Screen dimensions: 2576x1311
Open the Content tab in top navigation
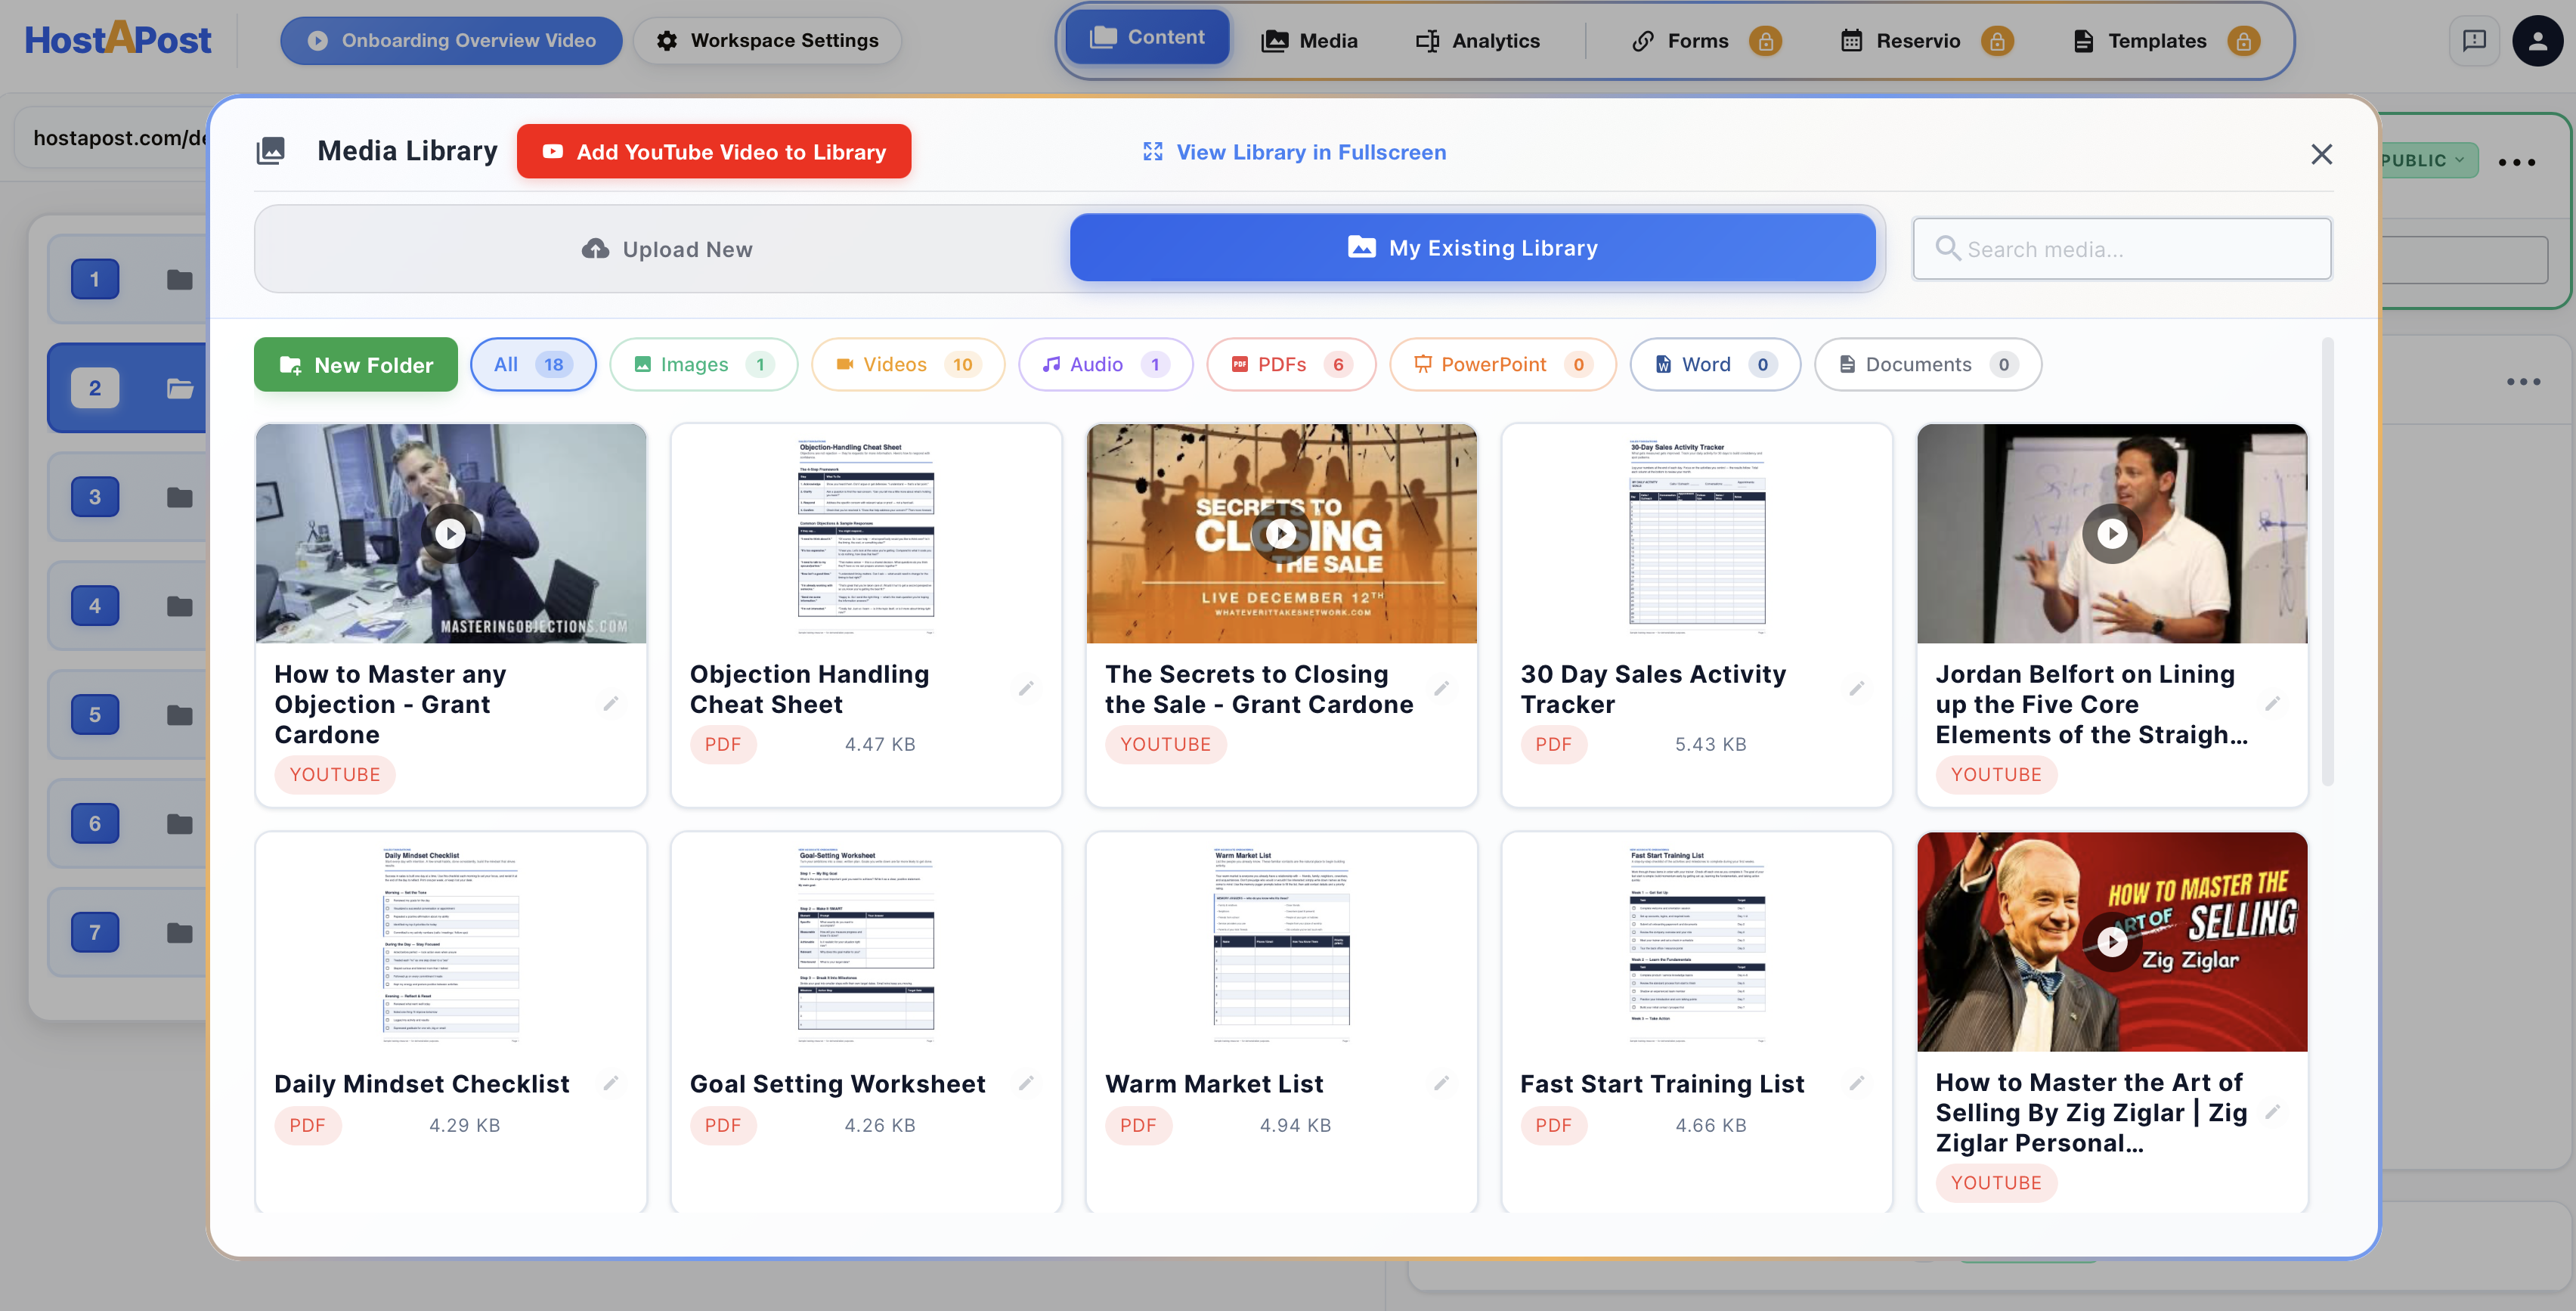[1147, 37]
